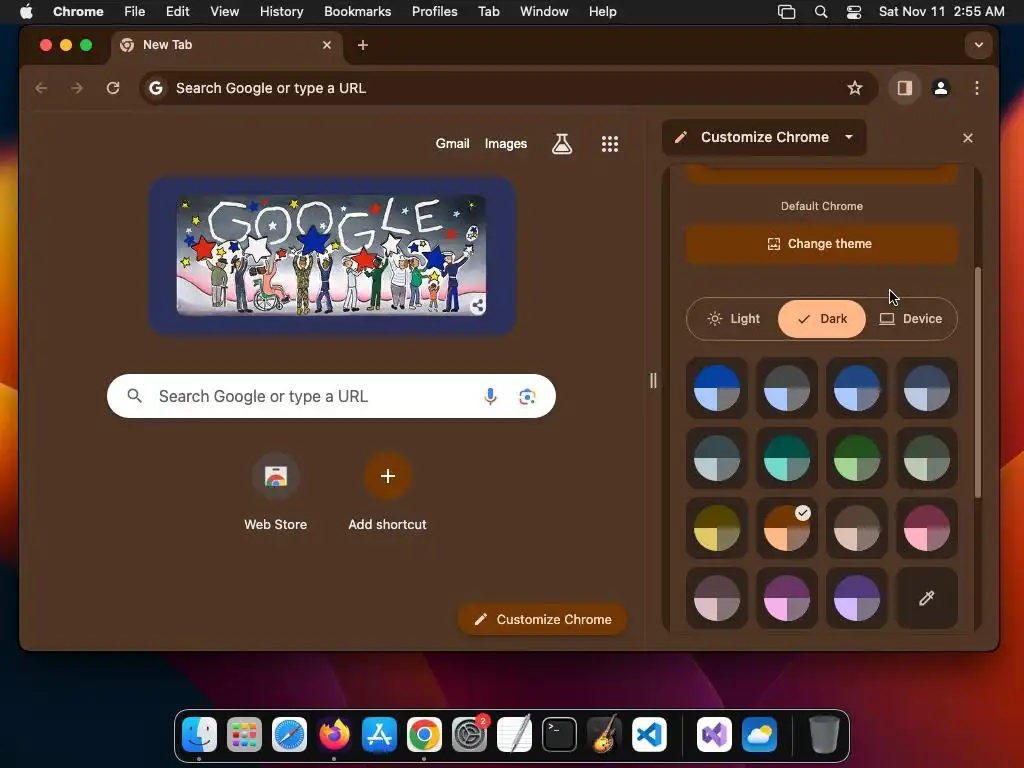Open the History menu
1024x768 pixels.
[281, 12]
